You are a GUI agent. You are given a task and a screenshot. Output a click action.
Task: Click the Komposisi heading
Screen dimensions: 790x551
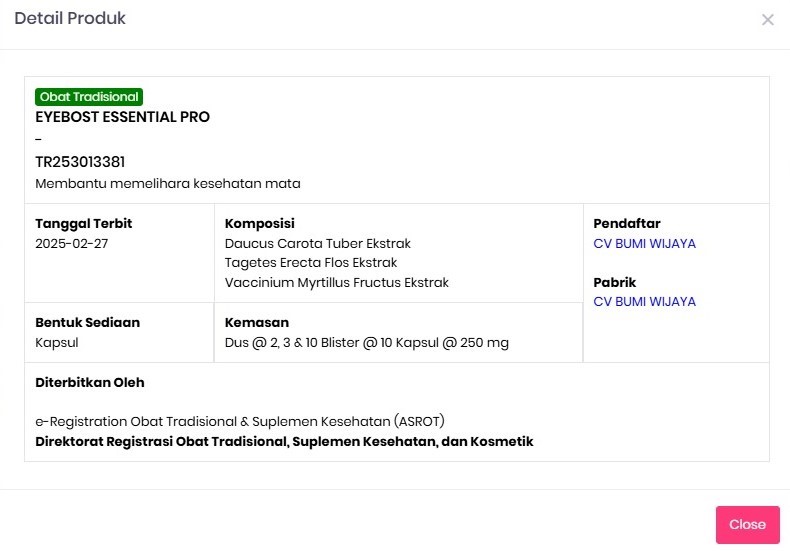(259, 224)
